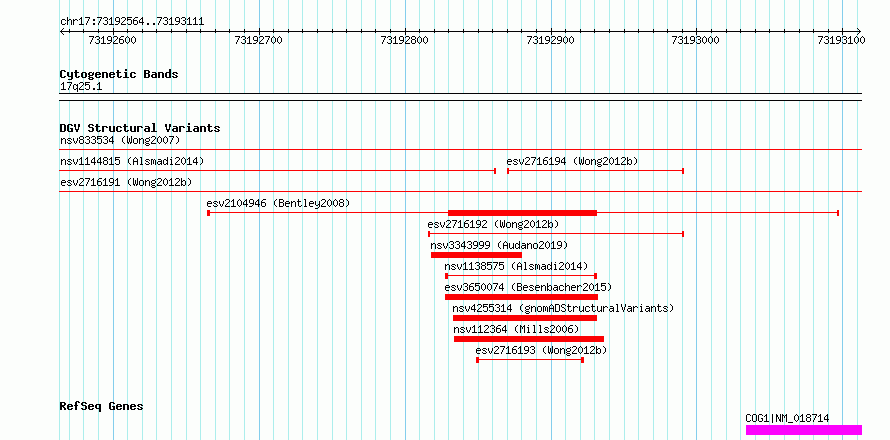The width and height of the screenshot is (890, 440).
Task: Click the nsv112364 (Mills2006) label
Action: tap(516, 329)
